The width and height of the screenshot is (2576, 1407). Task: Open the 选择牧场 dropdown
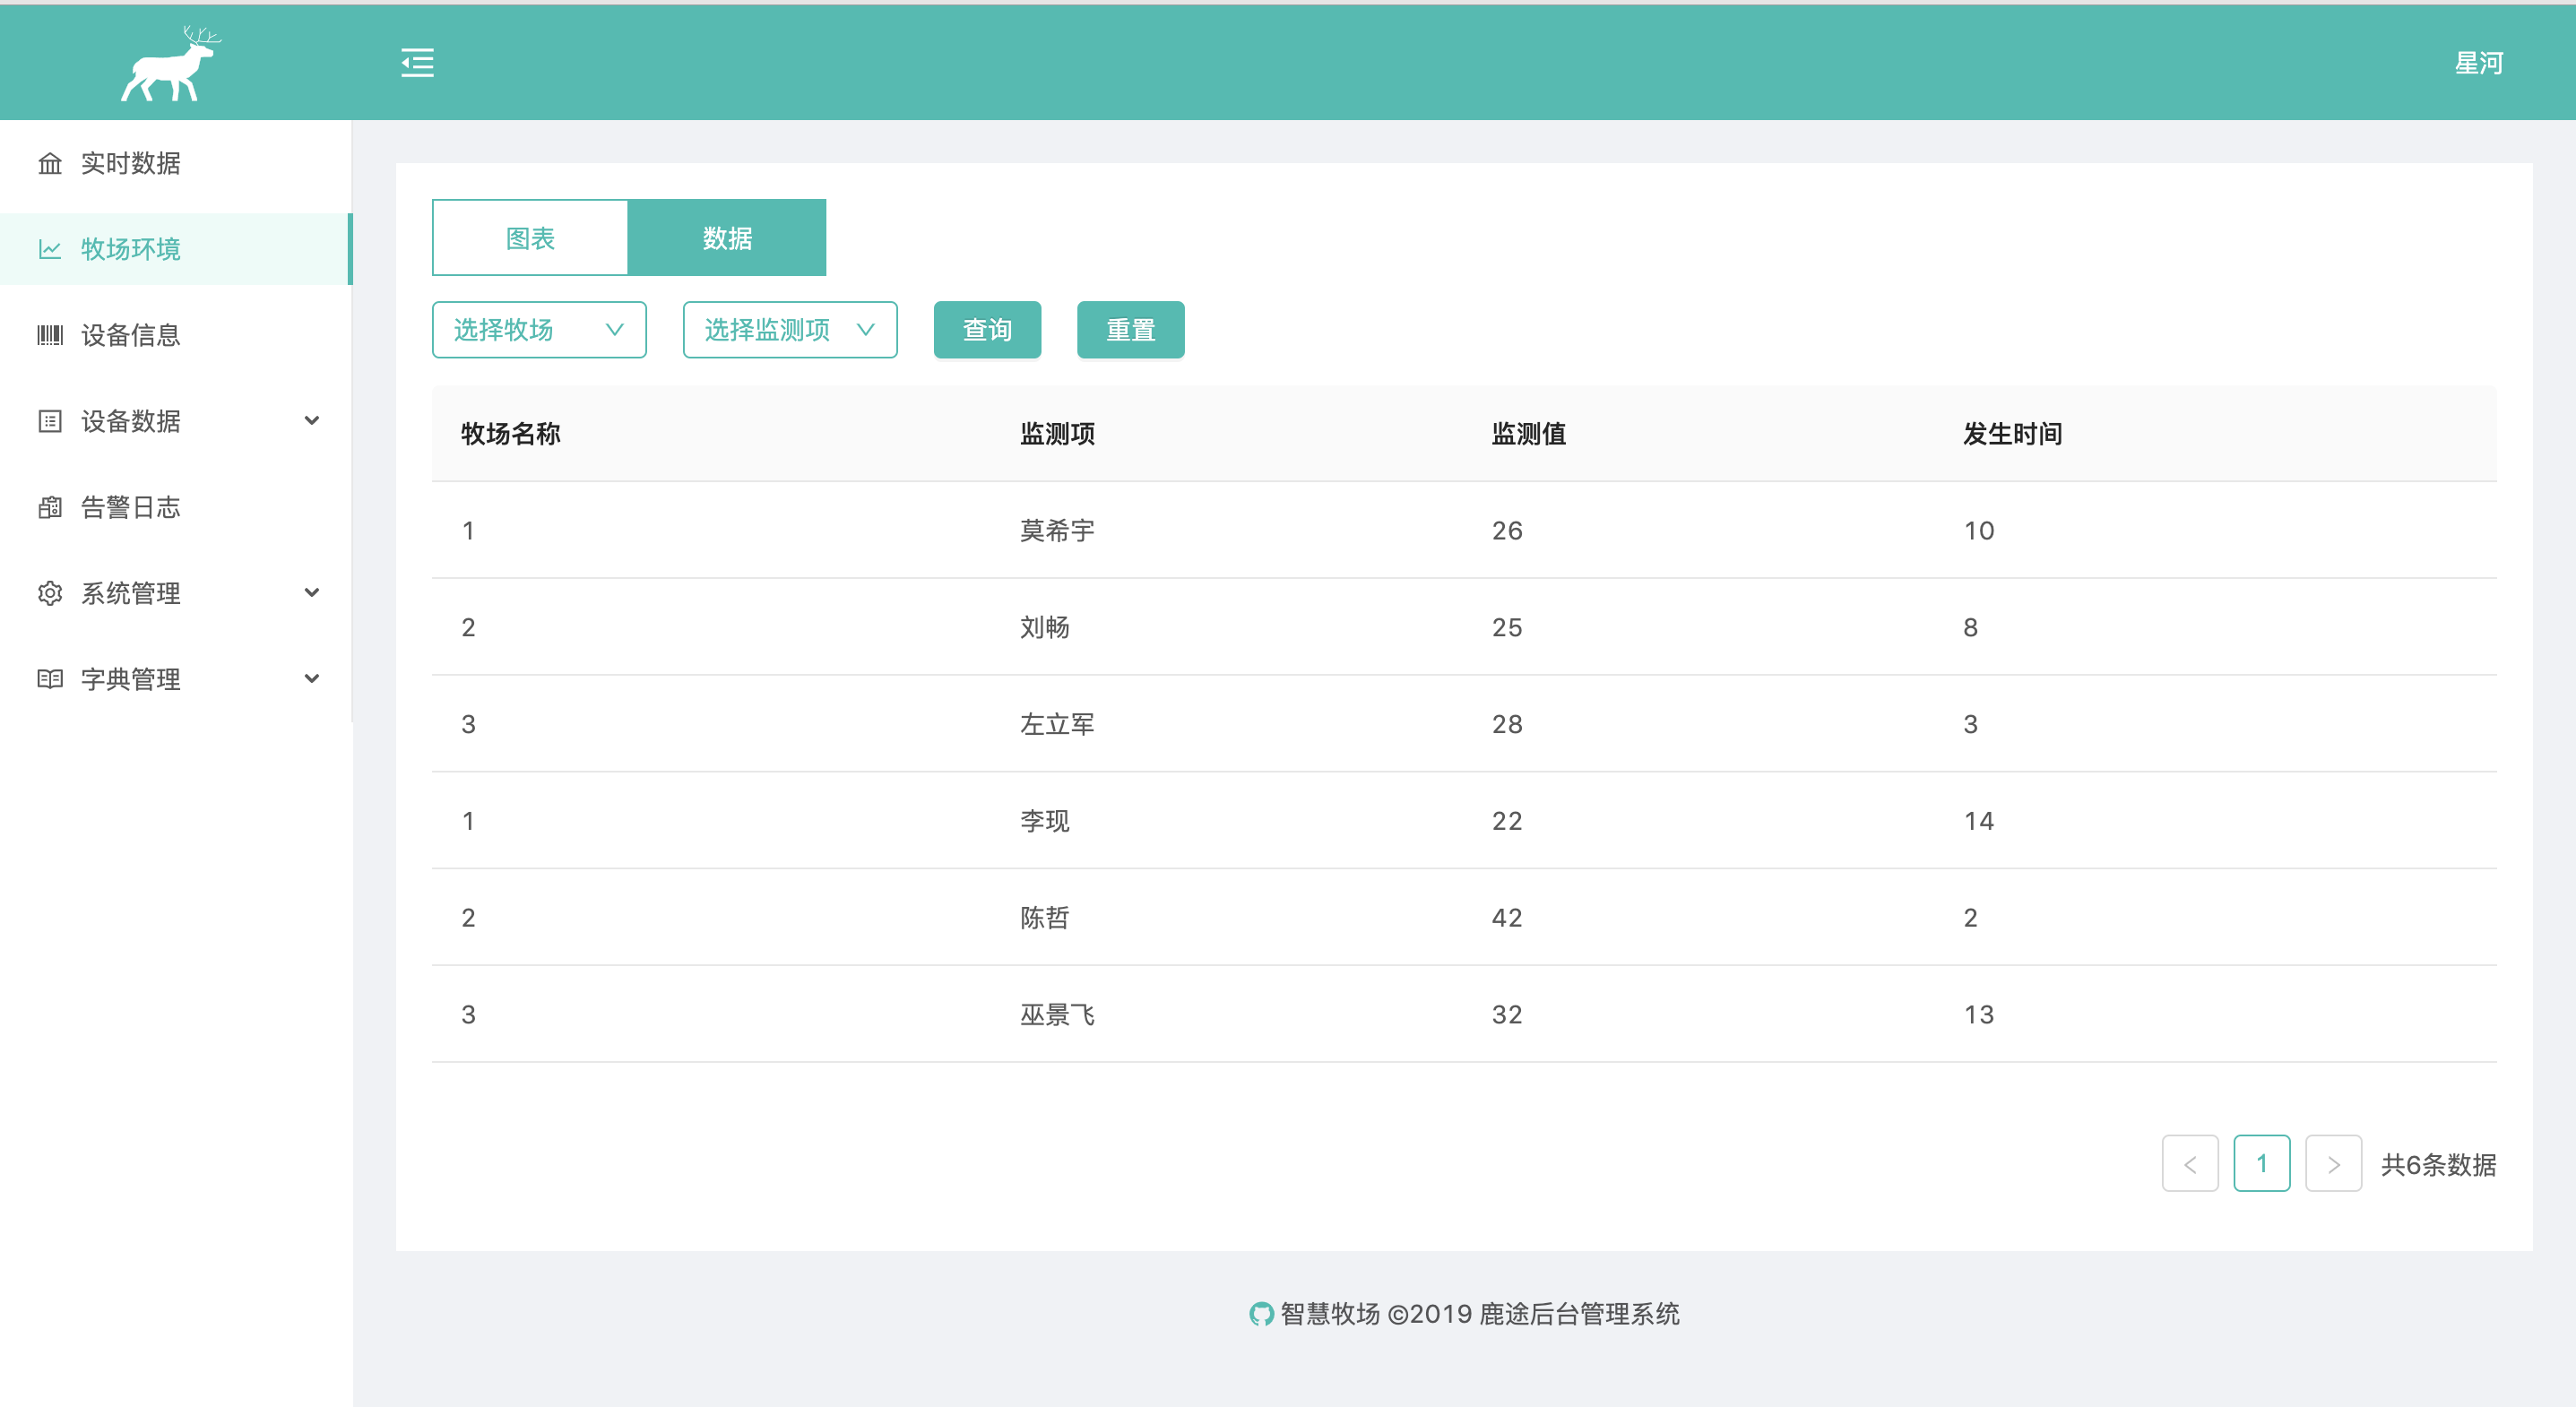pos(539,330)
